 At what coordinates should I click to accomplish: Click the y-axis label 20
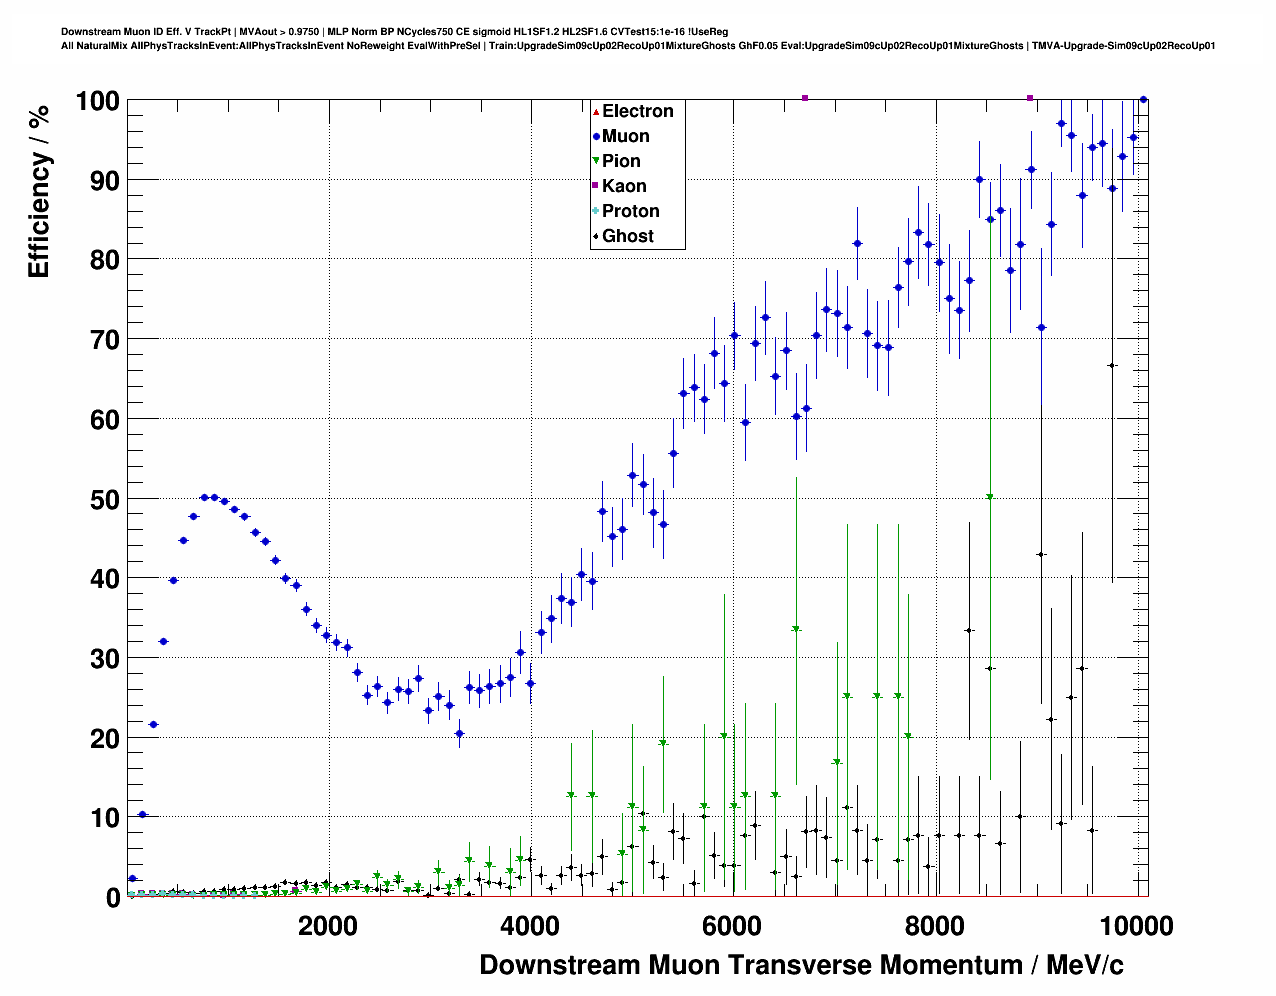pos(105,738)
